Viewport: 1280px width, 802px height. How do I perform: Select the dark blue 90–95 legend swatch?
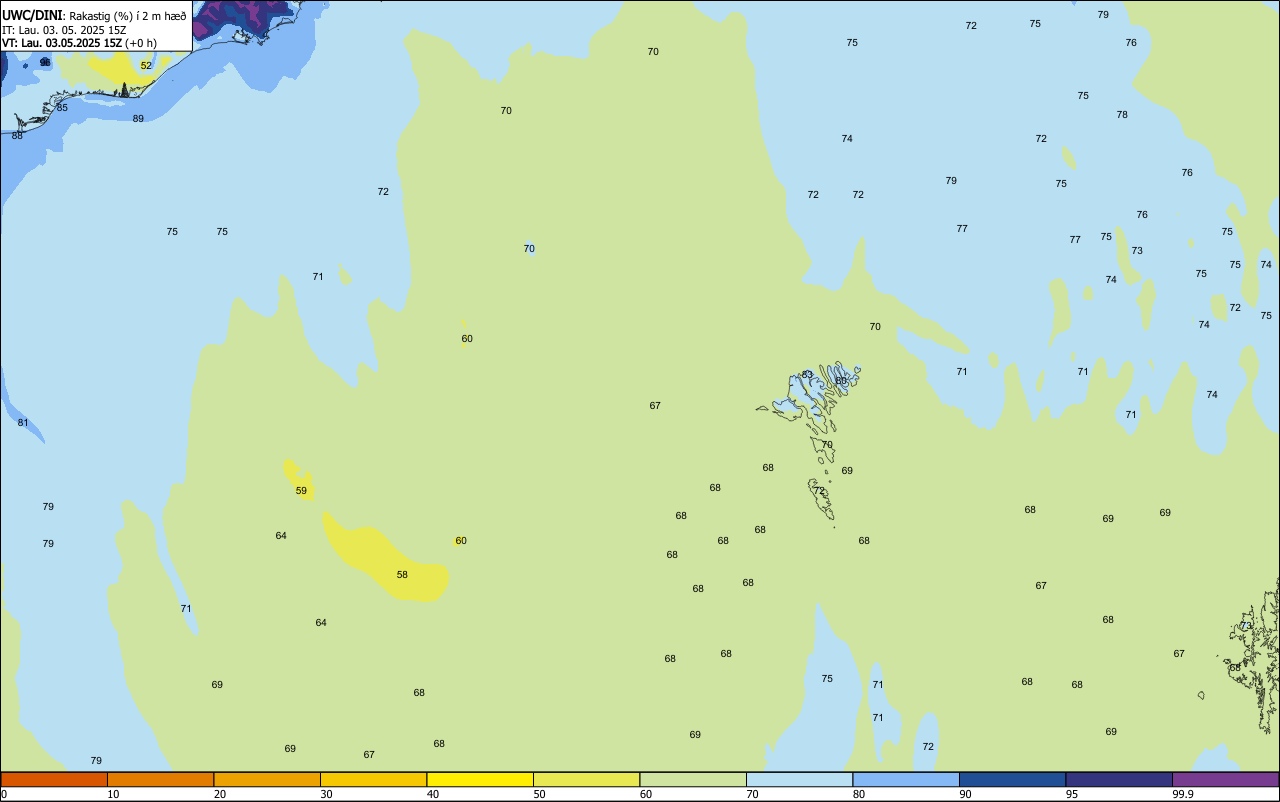coord(1012,779)
